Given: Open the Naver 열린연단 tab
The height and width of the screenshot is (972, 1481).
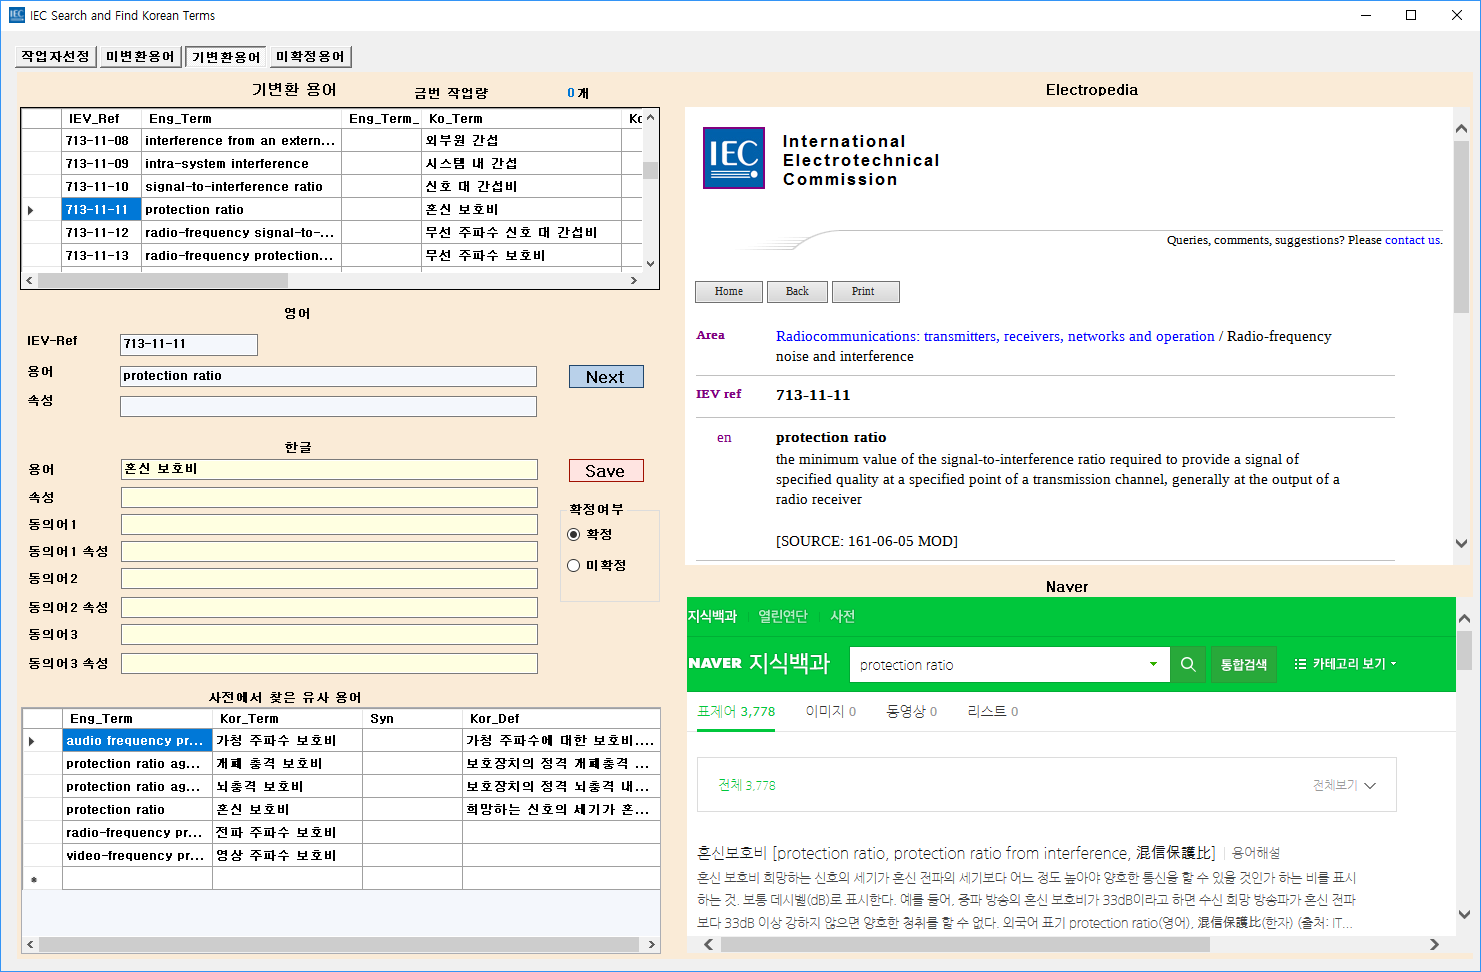Looking at the screenshot, I should pos(783,617).
